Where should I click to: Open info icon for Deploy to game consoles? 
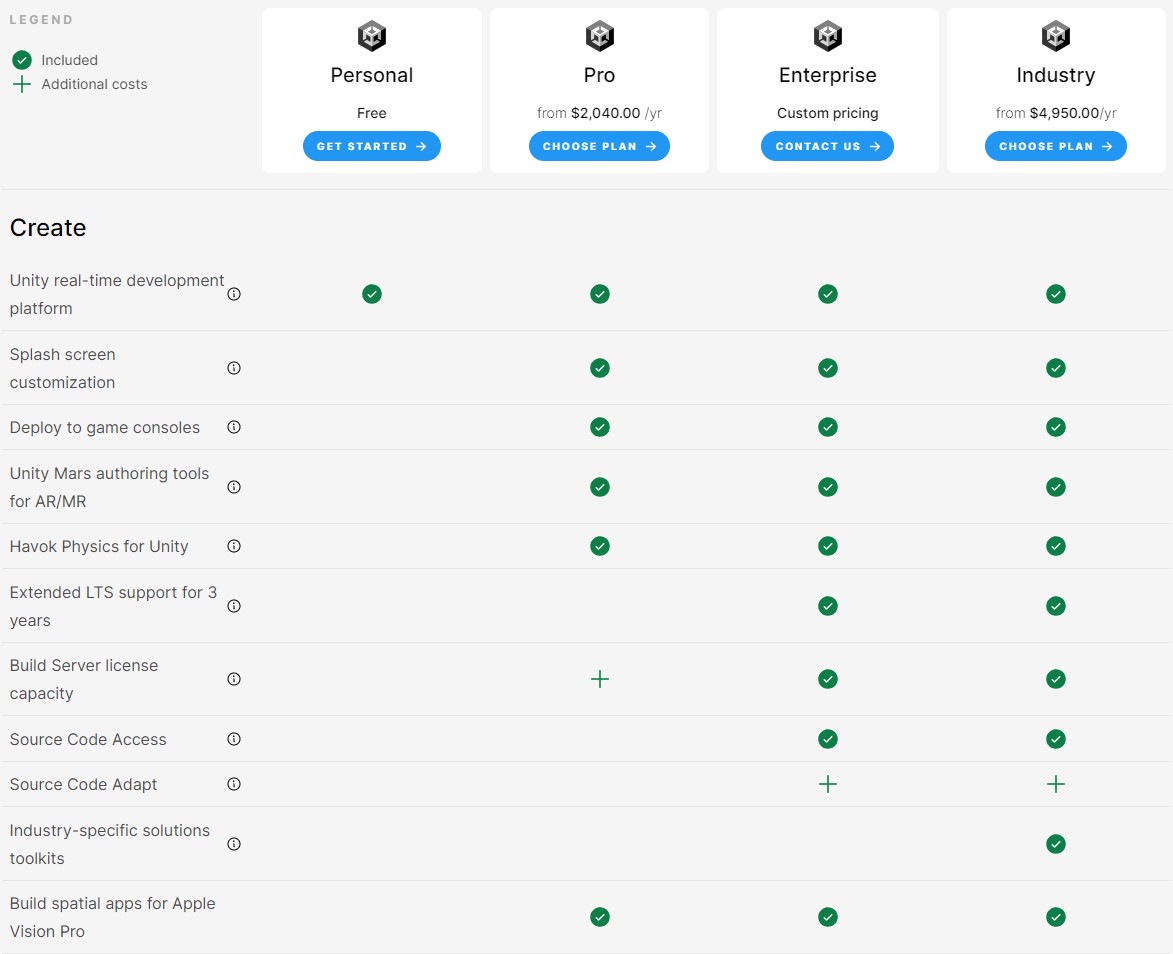tap(234, 427)
